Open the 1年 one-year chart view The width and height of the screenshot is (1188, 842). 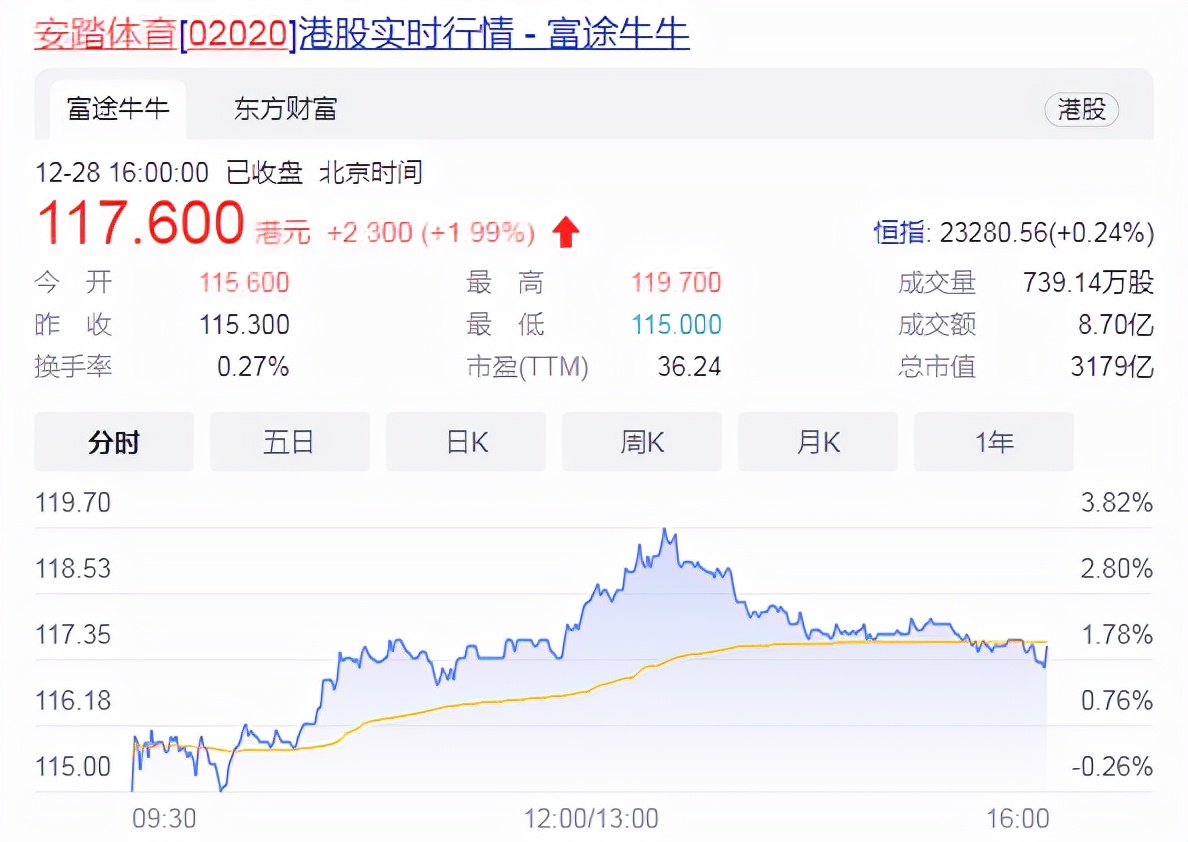click(x=993, y=441)
